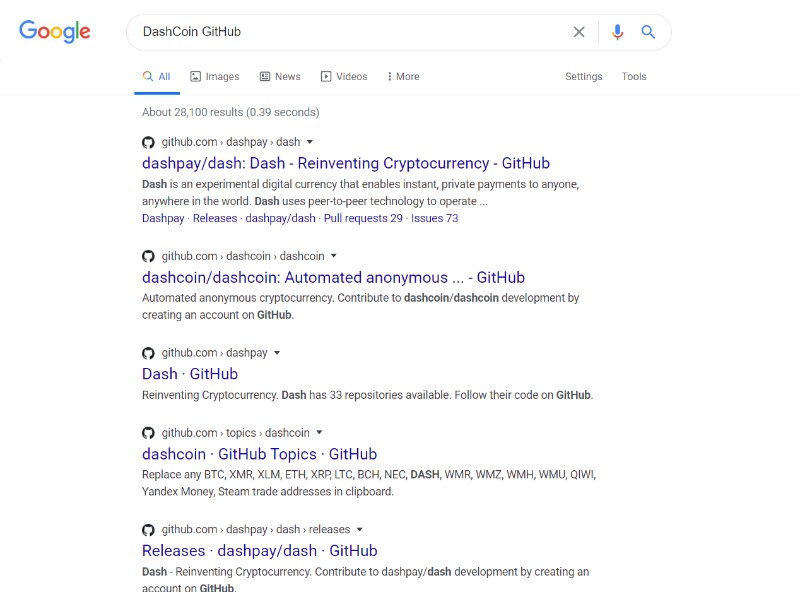
Task: Click GitHub favicon beside github.com › dashpay
Action: point(148,353)
